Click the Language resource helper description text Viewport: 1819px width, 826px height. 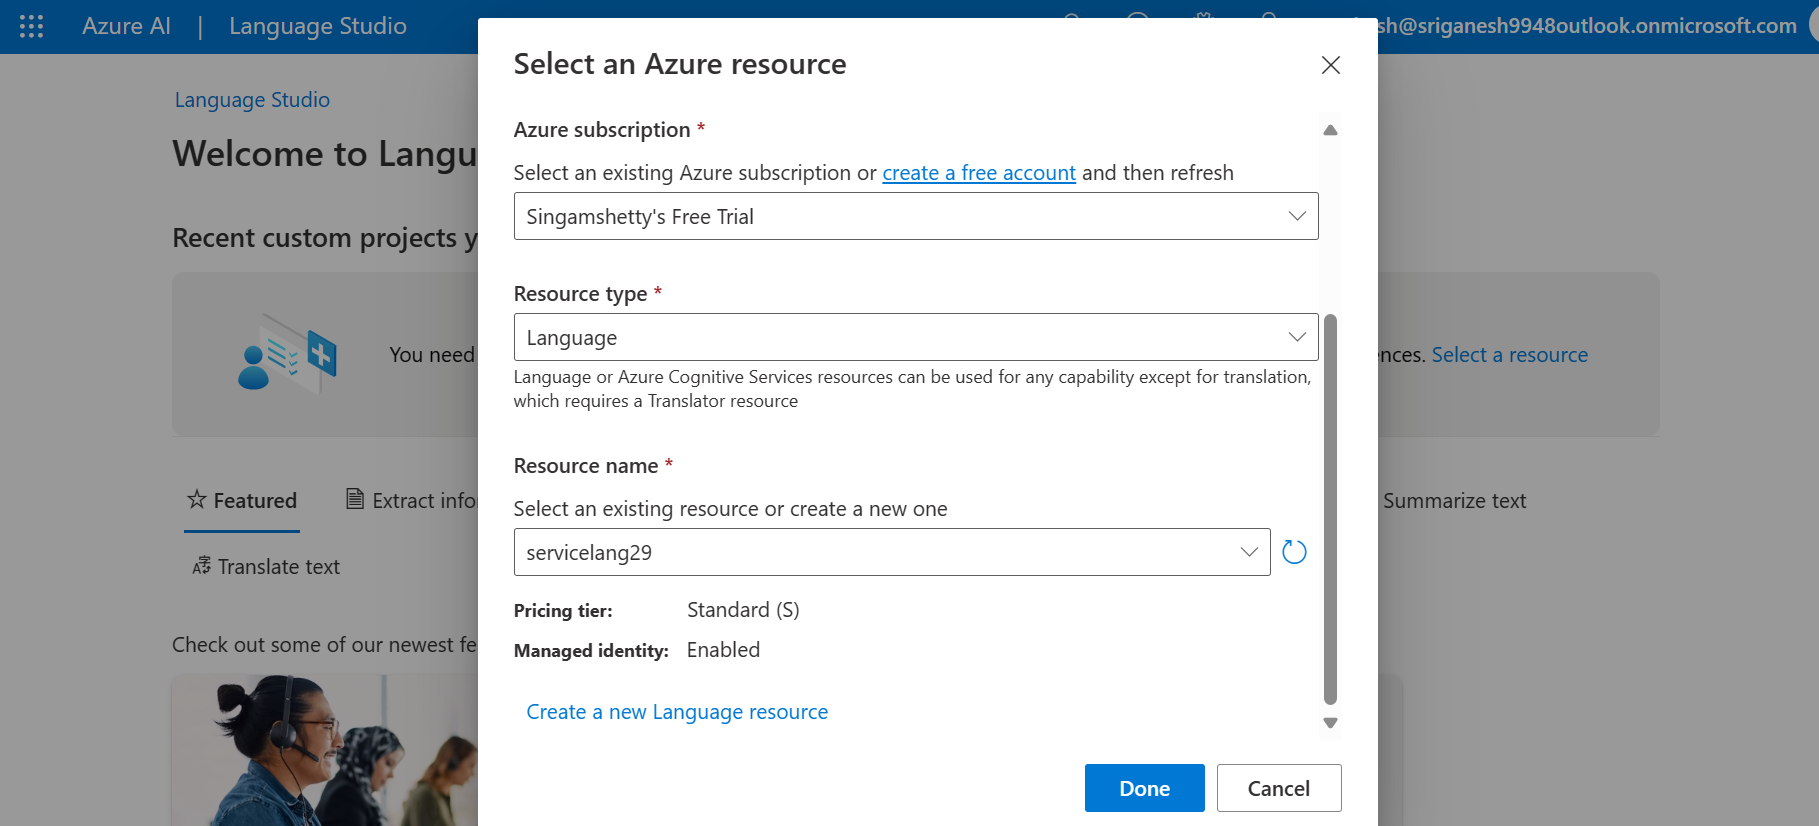(912, 389)
